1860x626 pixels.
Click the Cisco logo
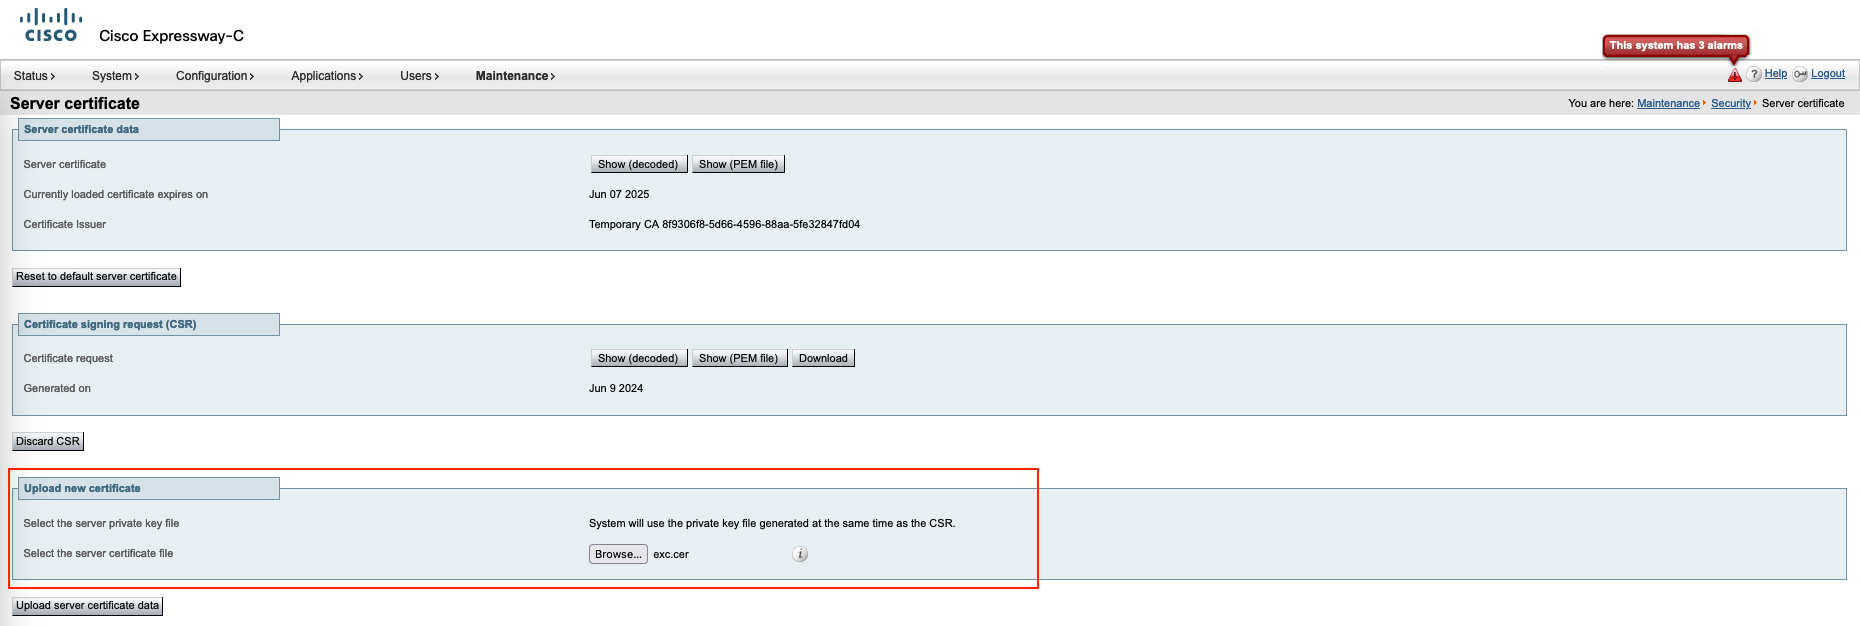[51, 26]
